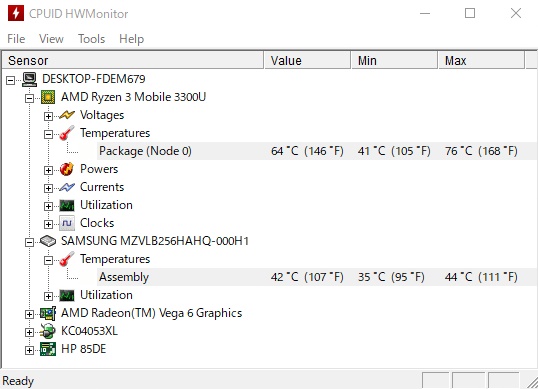Click the Value column header
Screen dimensions: 538x389
tap(307, 60)
